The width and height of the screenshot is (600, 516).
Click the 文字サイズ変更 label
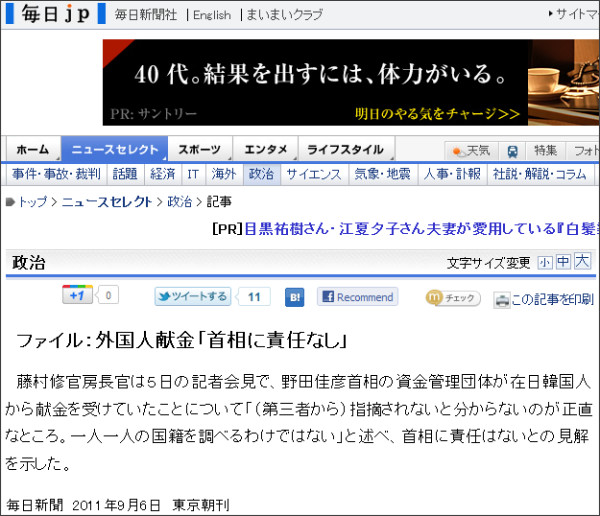489,263
